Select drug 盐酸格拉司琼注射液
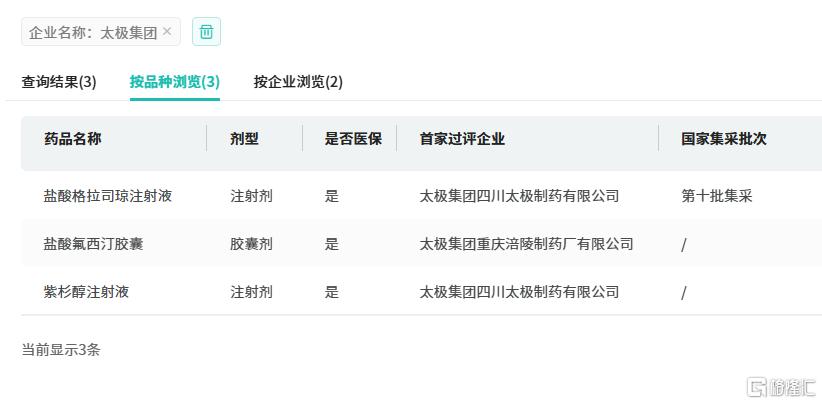This screenshot has height=404, width=822. point(108,196)
